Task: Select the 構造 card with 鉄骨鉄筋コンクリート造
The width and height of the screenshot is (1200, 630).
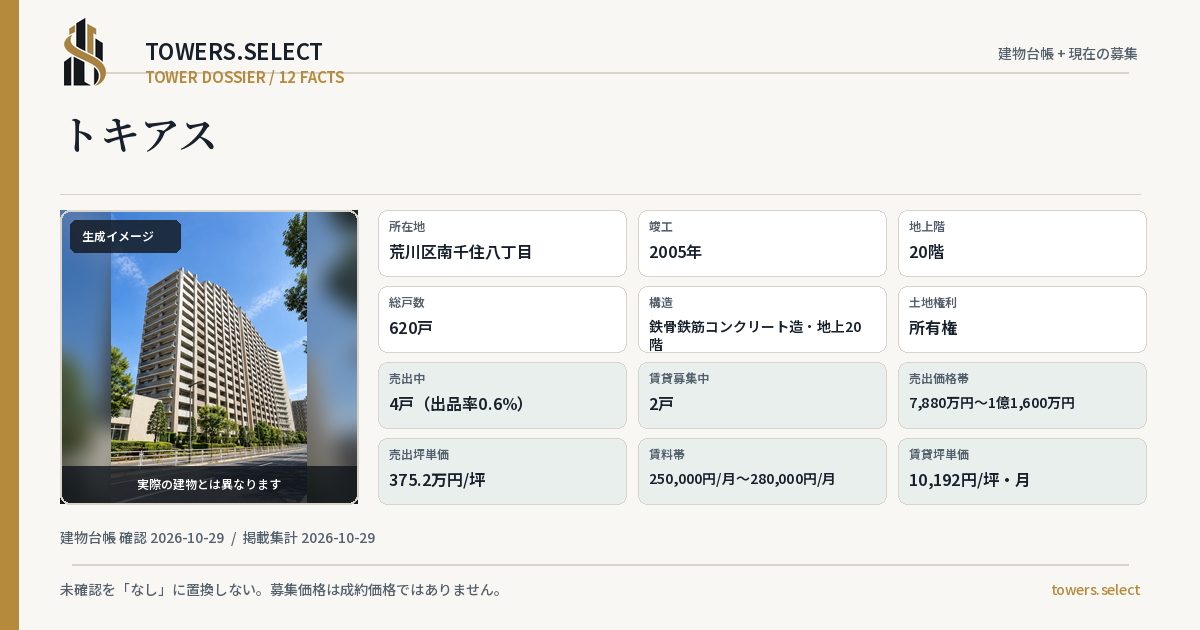Action: (x=762, y=319)
